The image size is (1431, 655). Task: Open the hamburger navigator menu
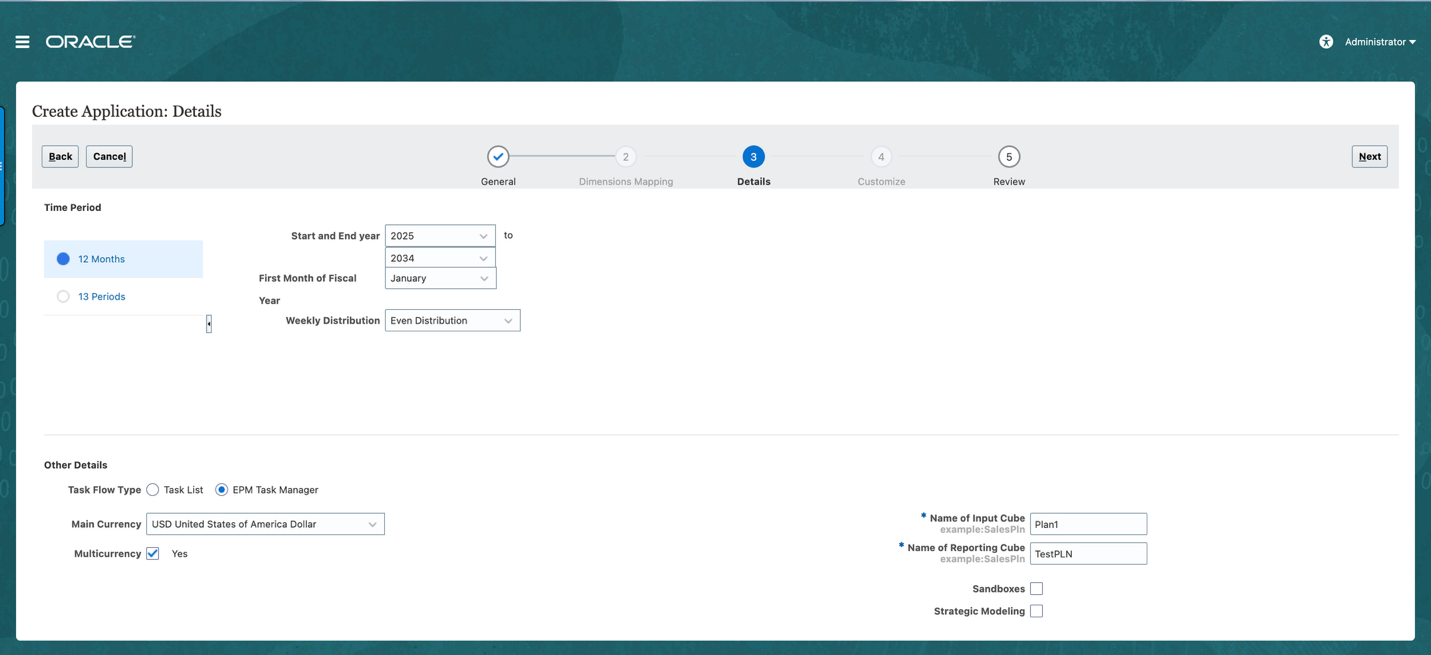point(22,42)
